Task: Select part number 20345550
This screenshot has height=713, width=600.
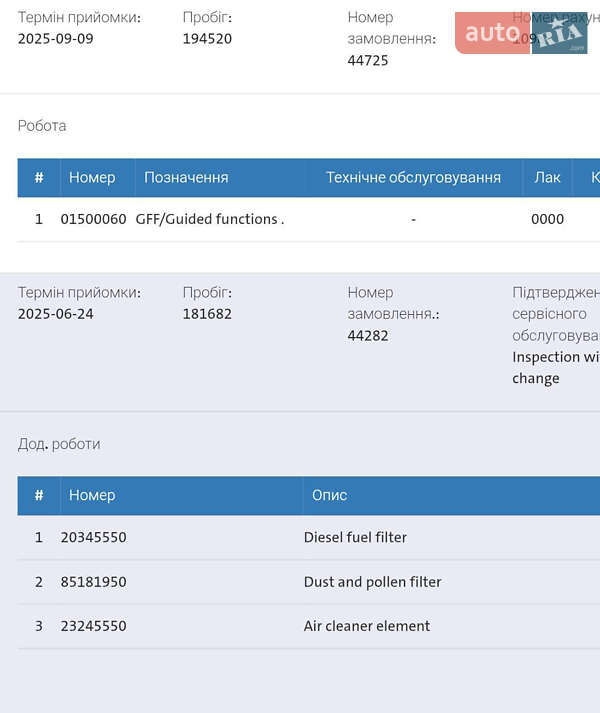Action: click(93, 537)
